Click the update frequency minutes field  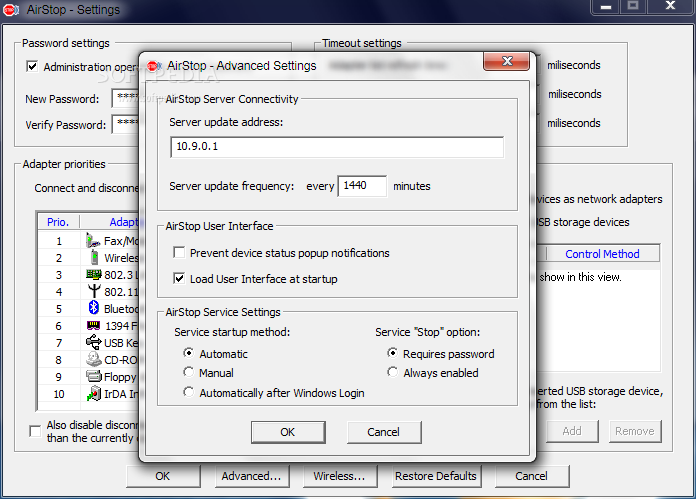click(x=362, y=186)
